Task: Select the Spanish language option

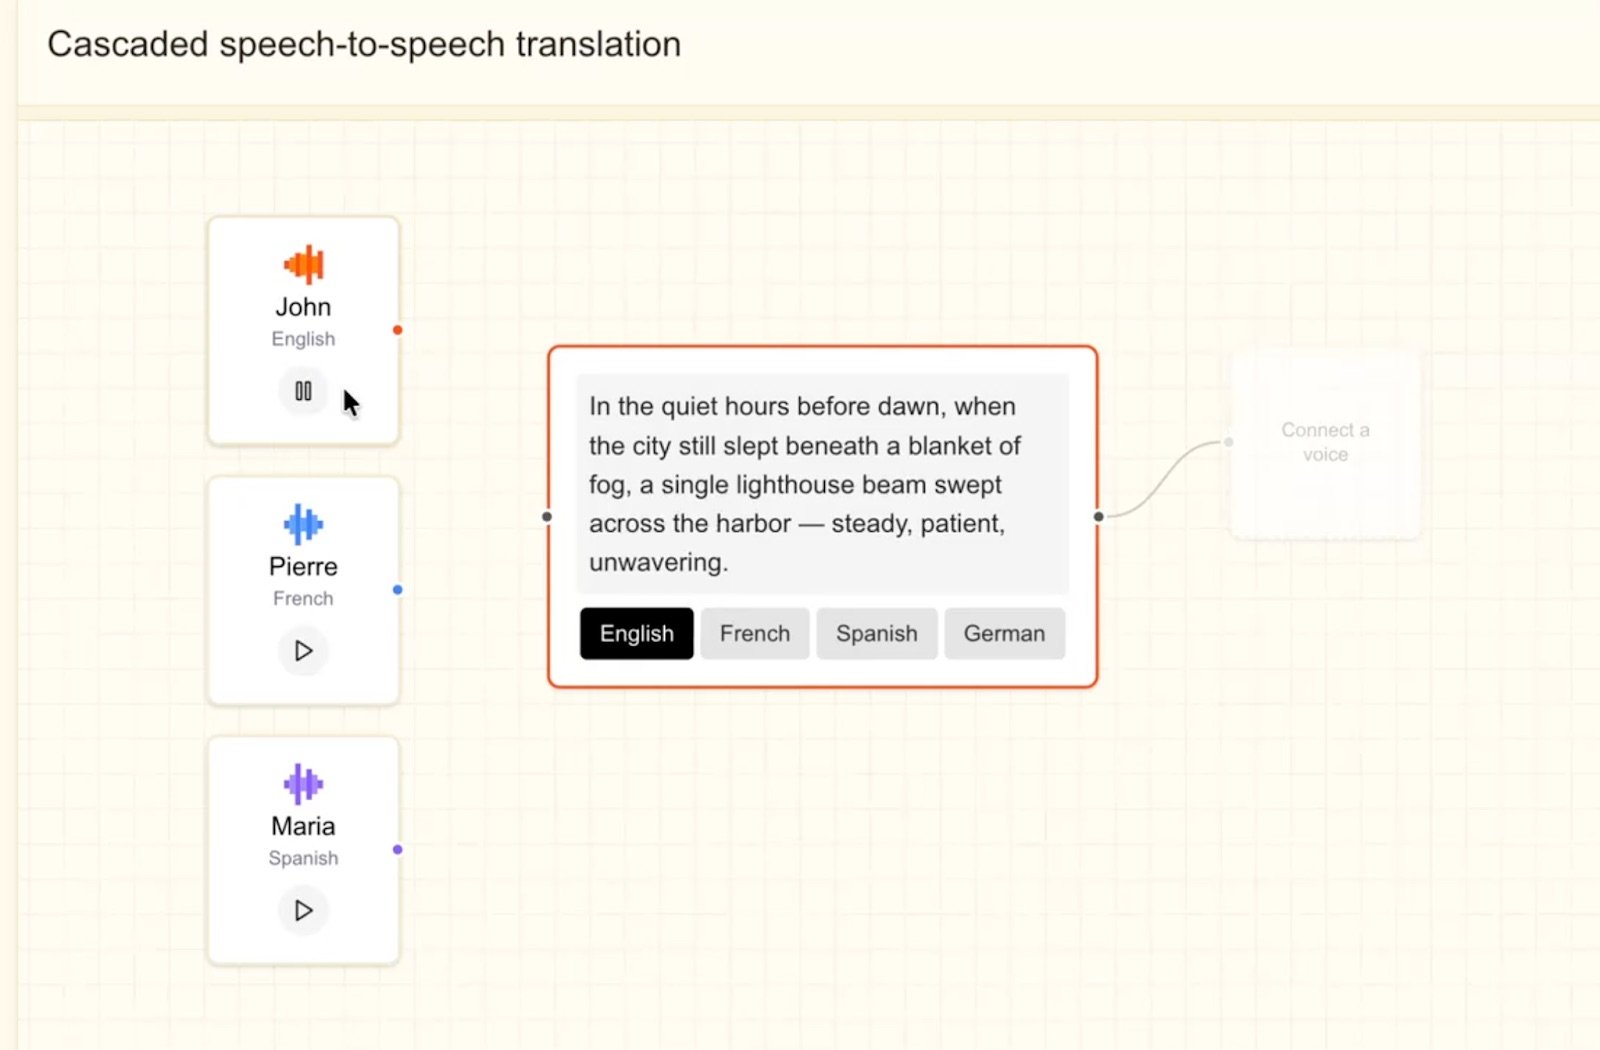Action: point(876,633)
